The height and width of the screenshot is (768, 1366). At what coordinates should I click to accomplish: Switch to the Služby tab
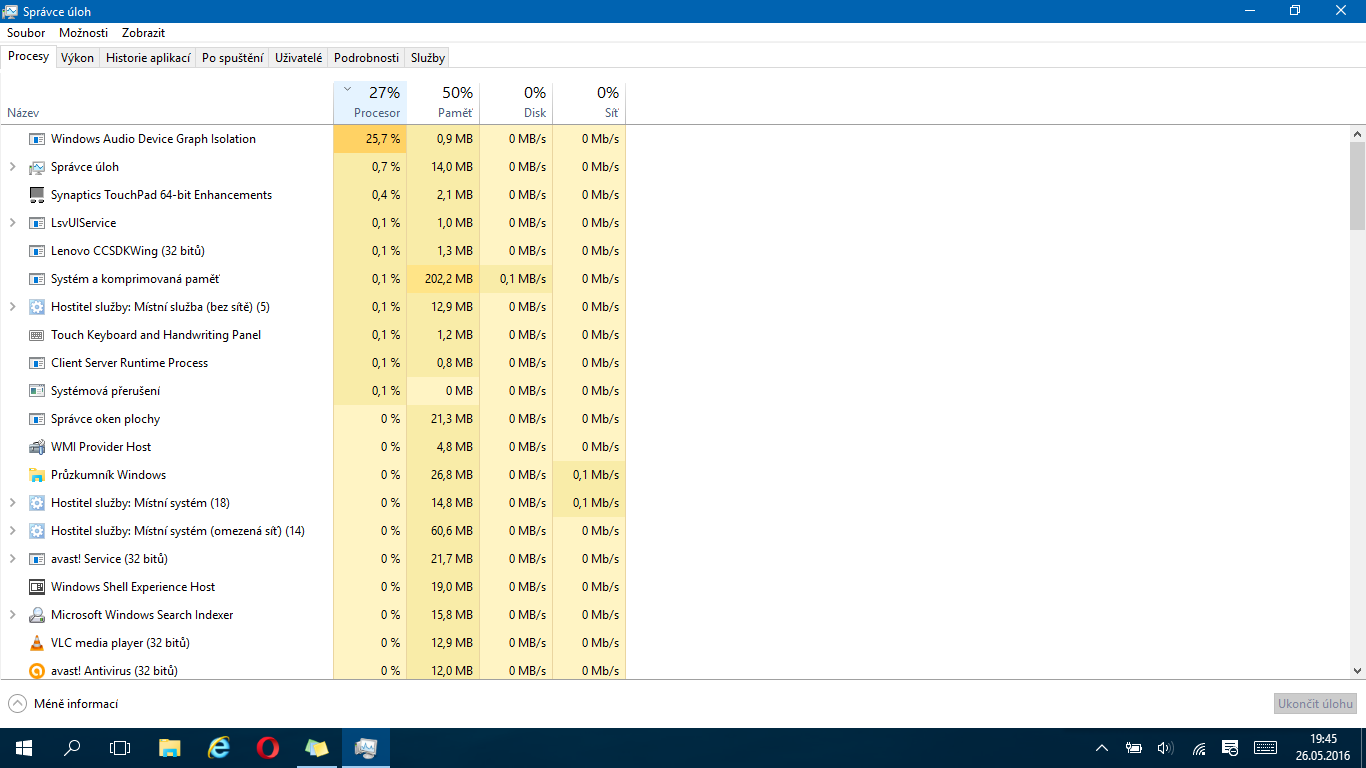pos(428,58)
